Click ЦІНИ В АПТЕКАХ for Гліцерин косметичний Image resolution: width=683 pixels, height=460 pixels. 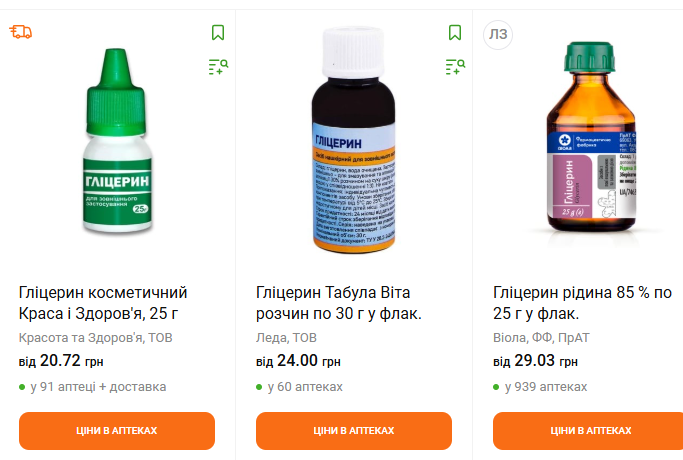(x=117, y=431)
